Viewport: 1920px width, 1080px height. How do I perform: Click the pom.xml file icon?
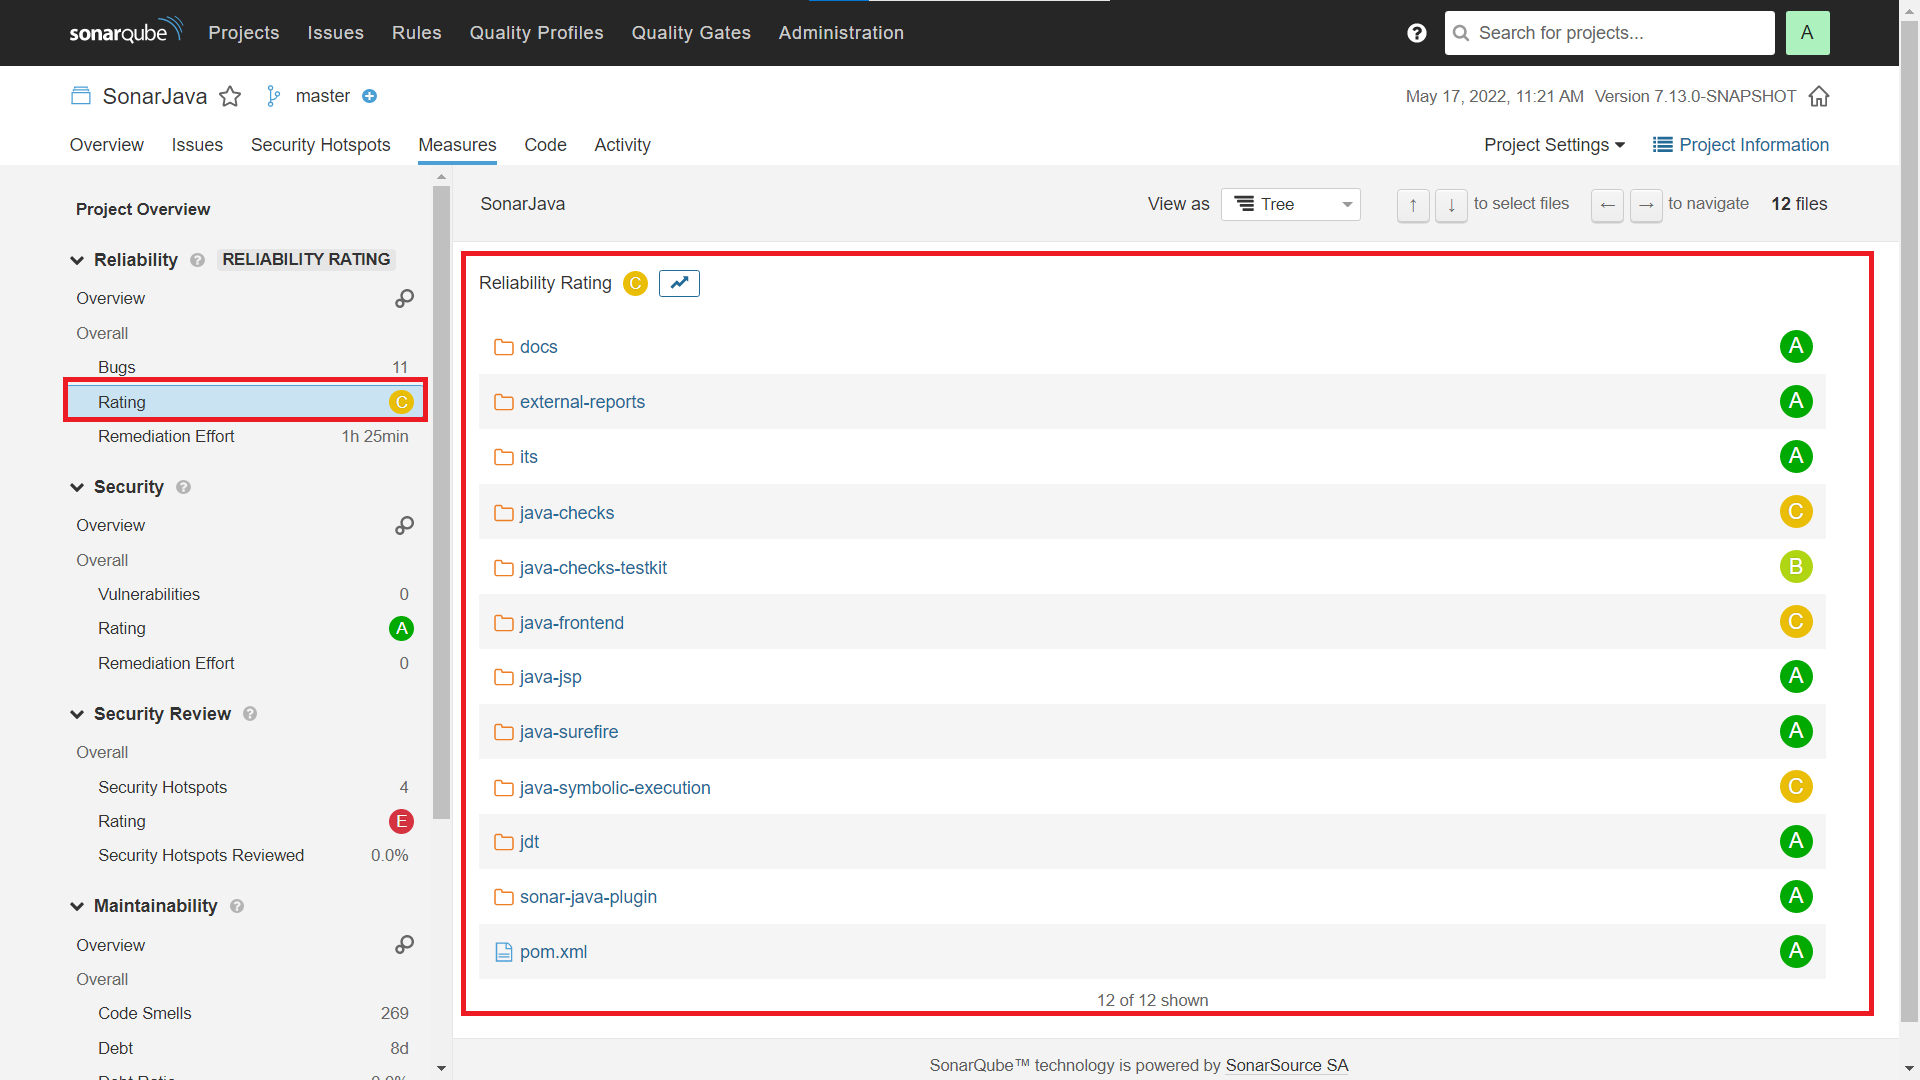[503, 952]
